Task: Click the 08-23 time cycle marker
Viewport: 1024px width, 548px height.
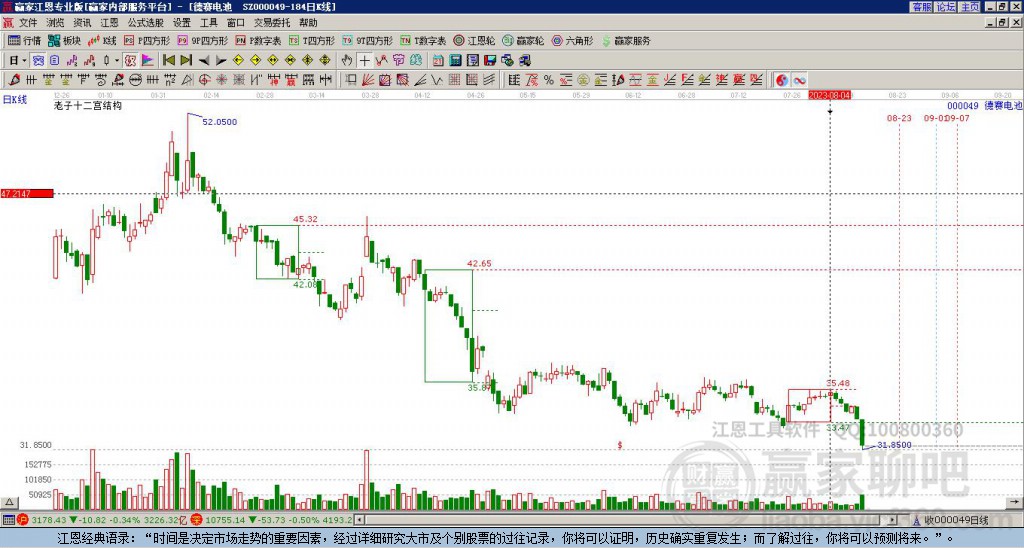Action: [899, 118]
